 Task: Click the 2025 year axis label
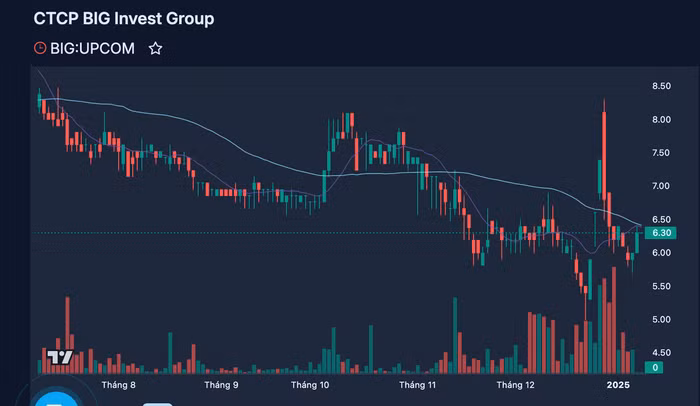point(618,385)
